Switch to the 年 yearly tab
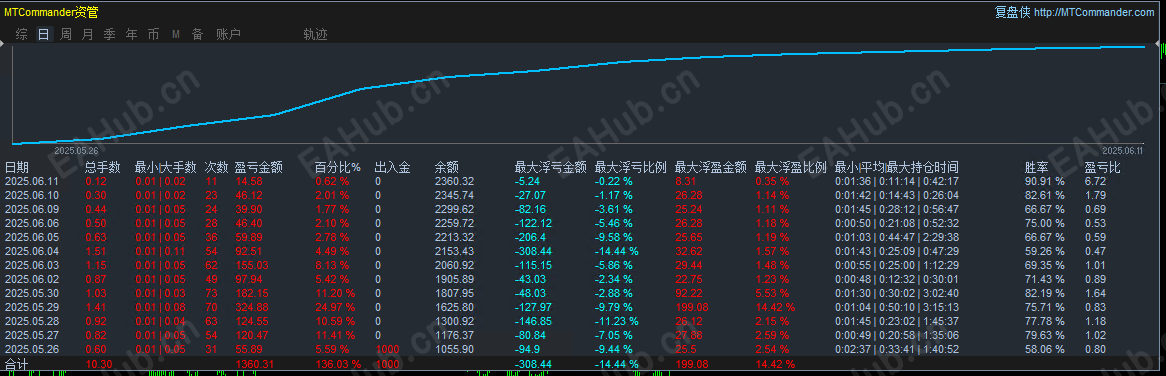 [132, 34]
